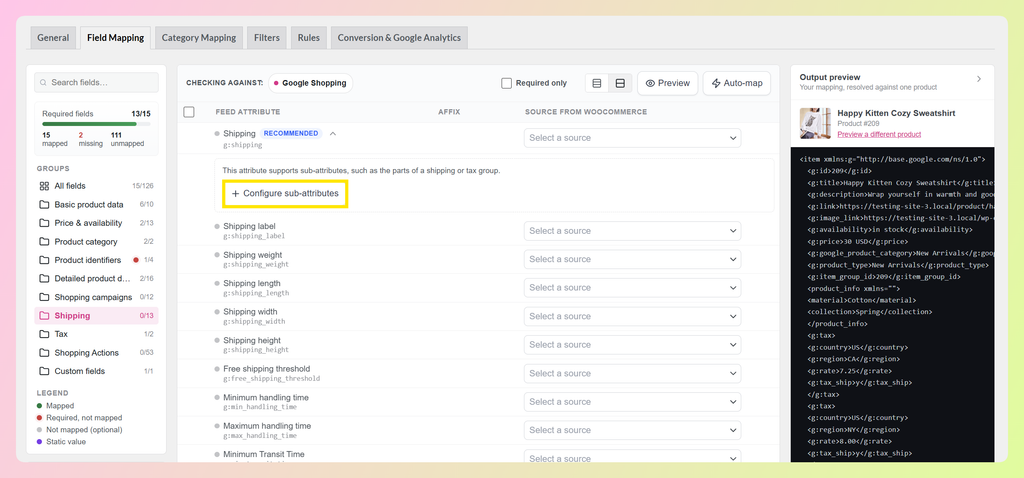Click the Detailed product data folder icon
The width and height of the screenshot is (1024, 478).
[44, 279]
